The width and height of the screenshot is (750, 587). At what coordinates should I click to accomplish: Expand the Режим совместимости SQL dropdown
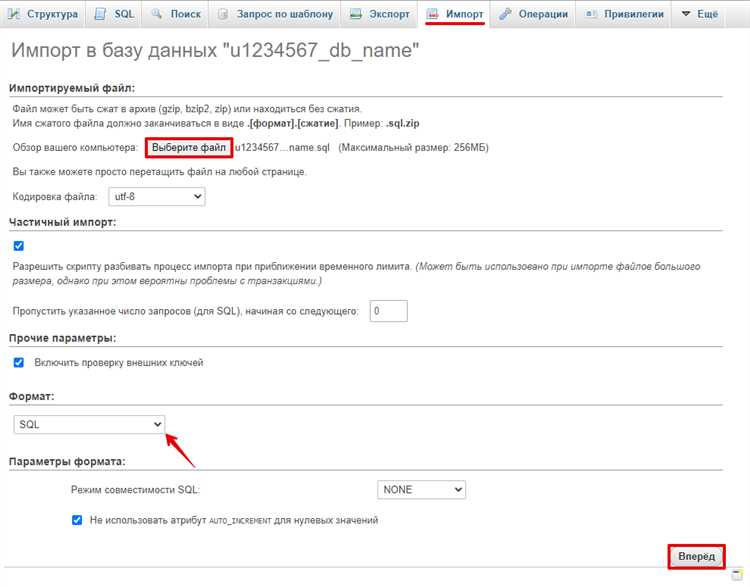click(x=421, y=490)
